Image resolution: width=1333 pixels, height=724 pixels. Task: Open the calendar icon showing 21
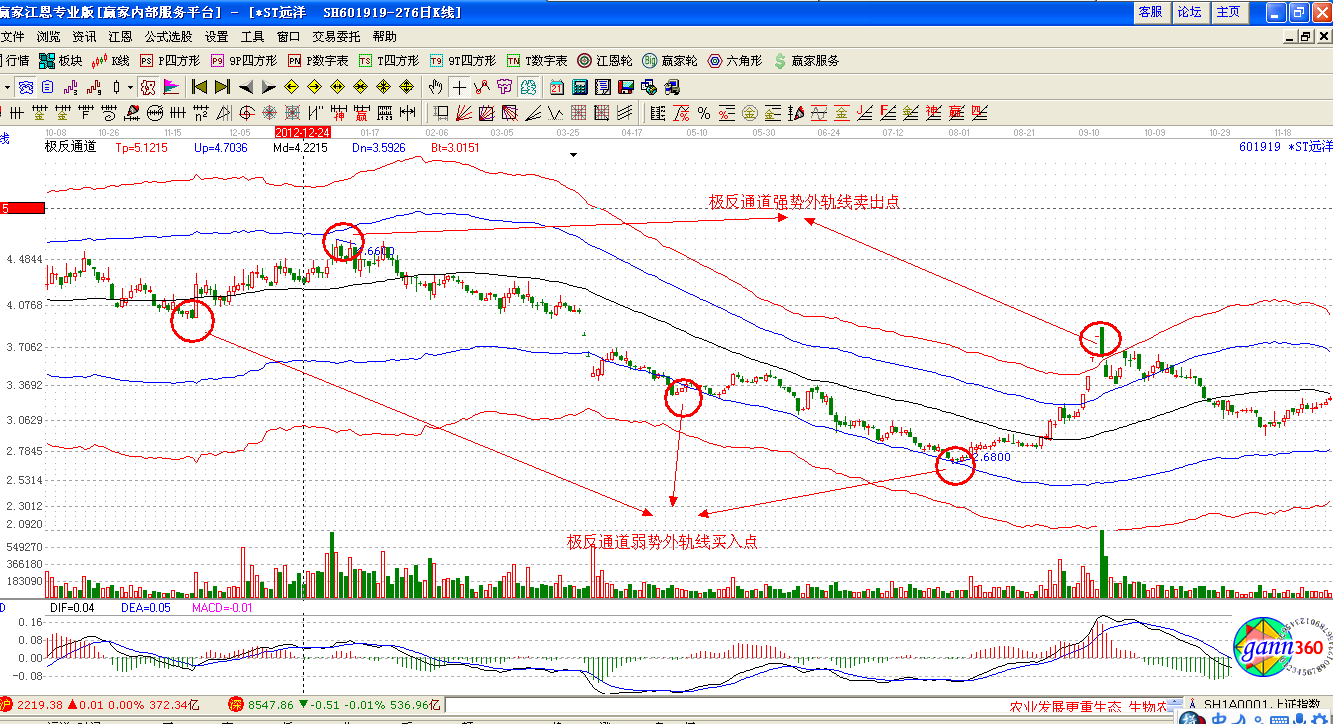point(556,87)
